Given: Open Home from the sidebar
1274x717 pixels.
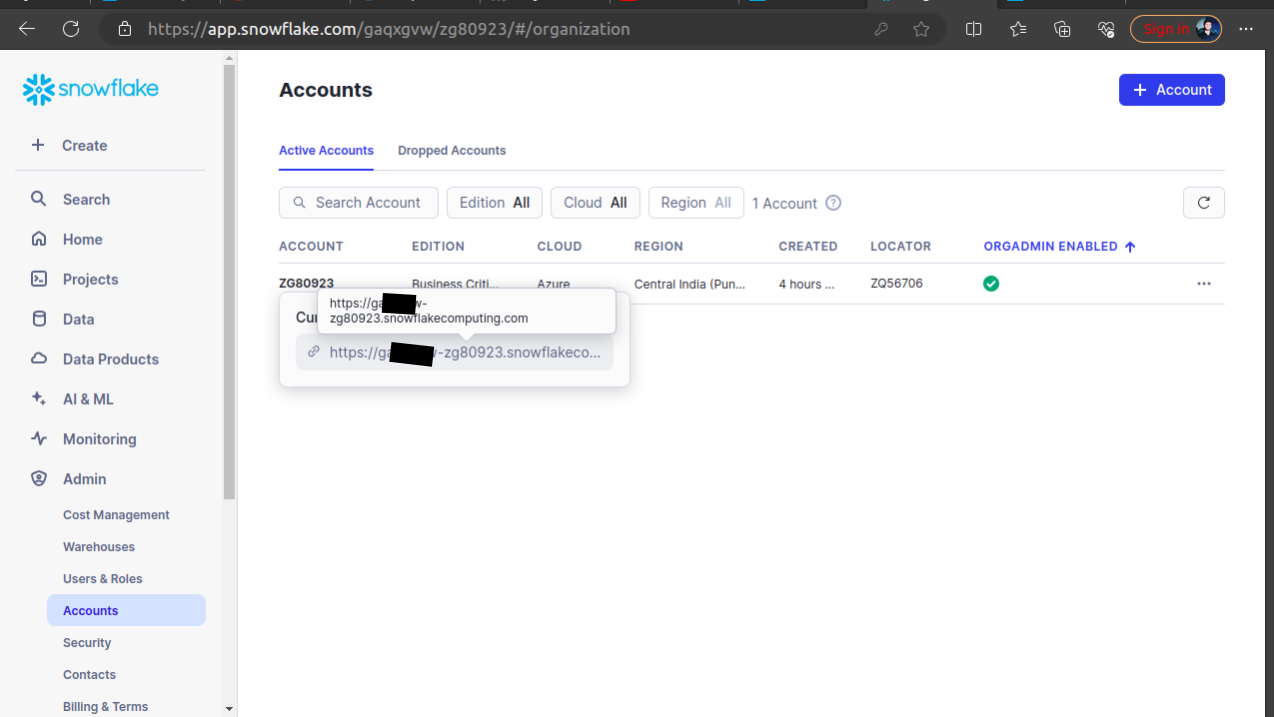Looking at the screenshot, I should click(x=84, y=239).
